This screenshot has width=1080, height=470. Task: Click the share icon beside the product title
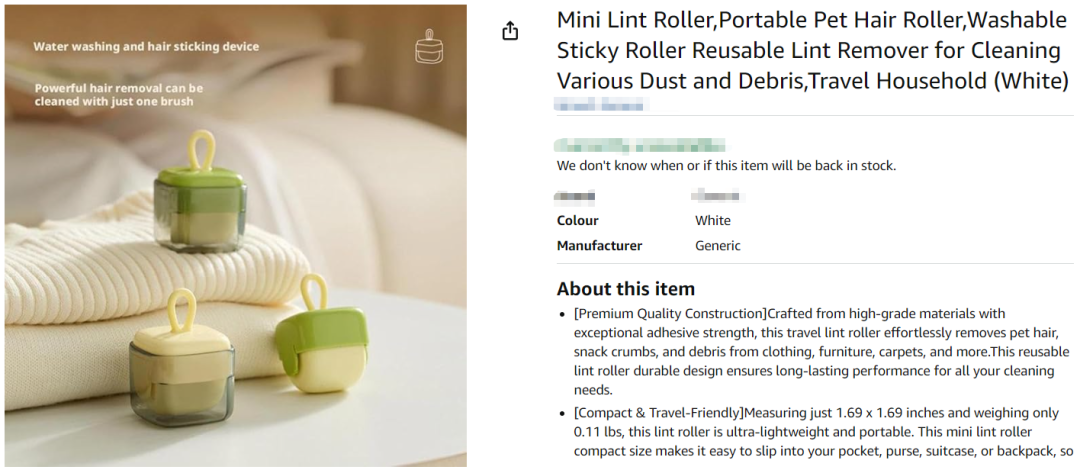tap(510, 31)
